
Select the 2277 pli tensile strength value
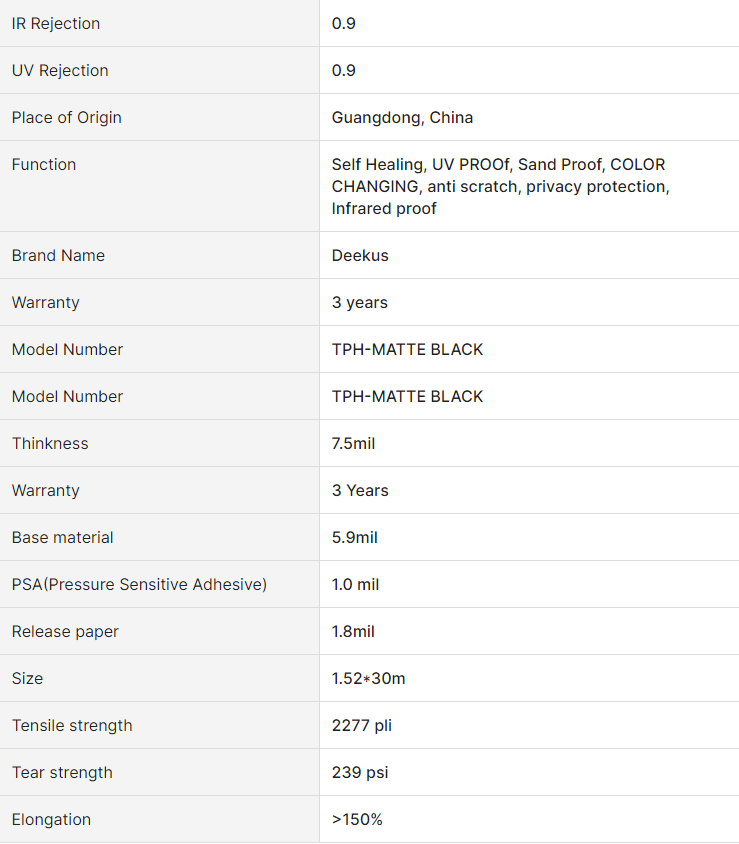(x=362, y=726)
